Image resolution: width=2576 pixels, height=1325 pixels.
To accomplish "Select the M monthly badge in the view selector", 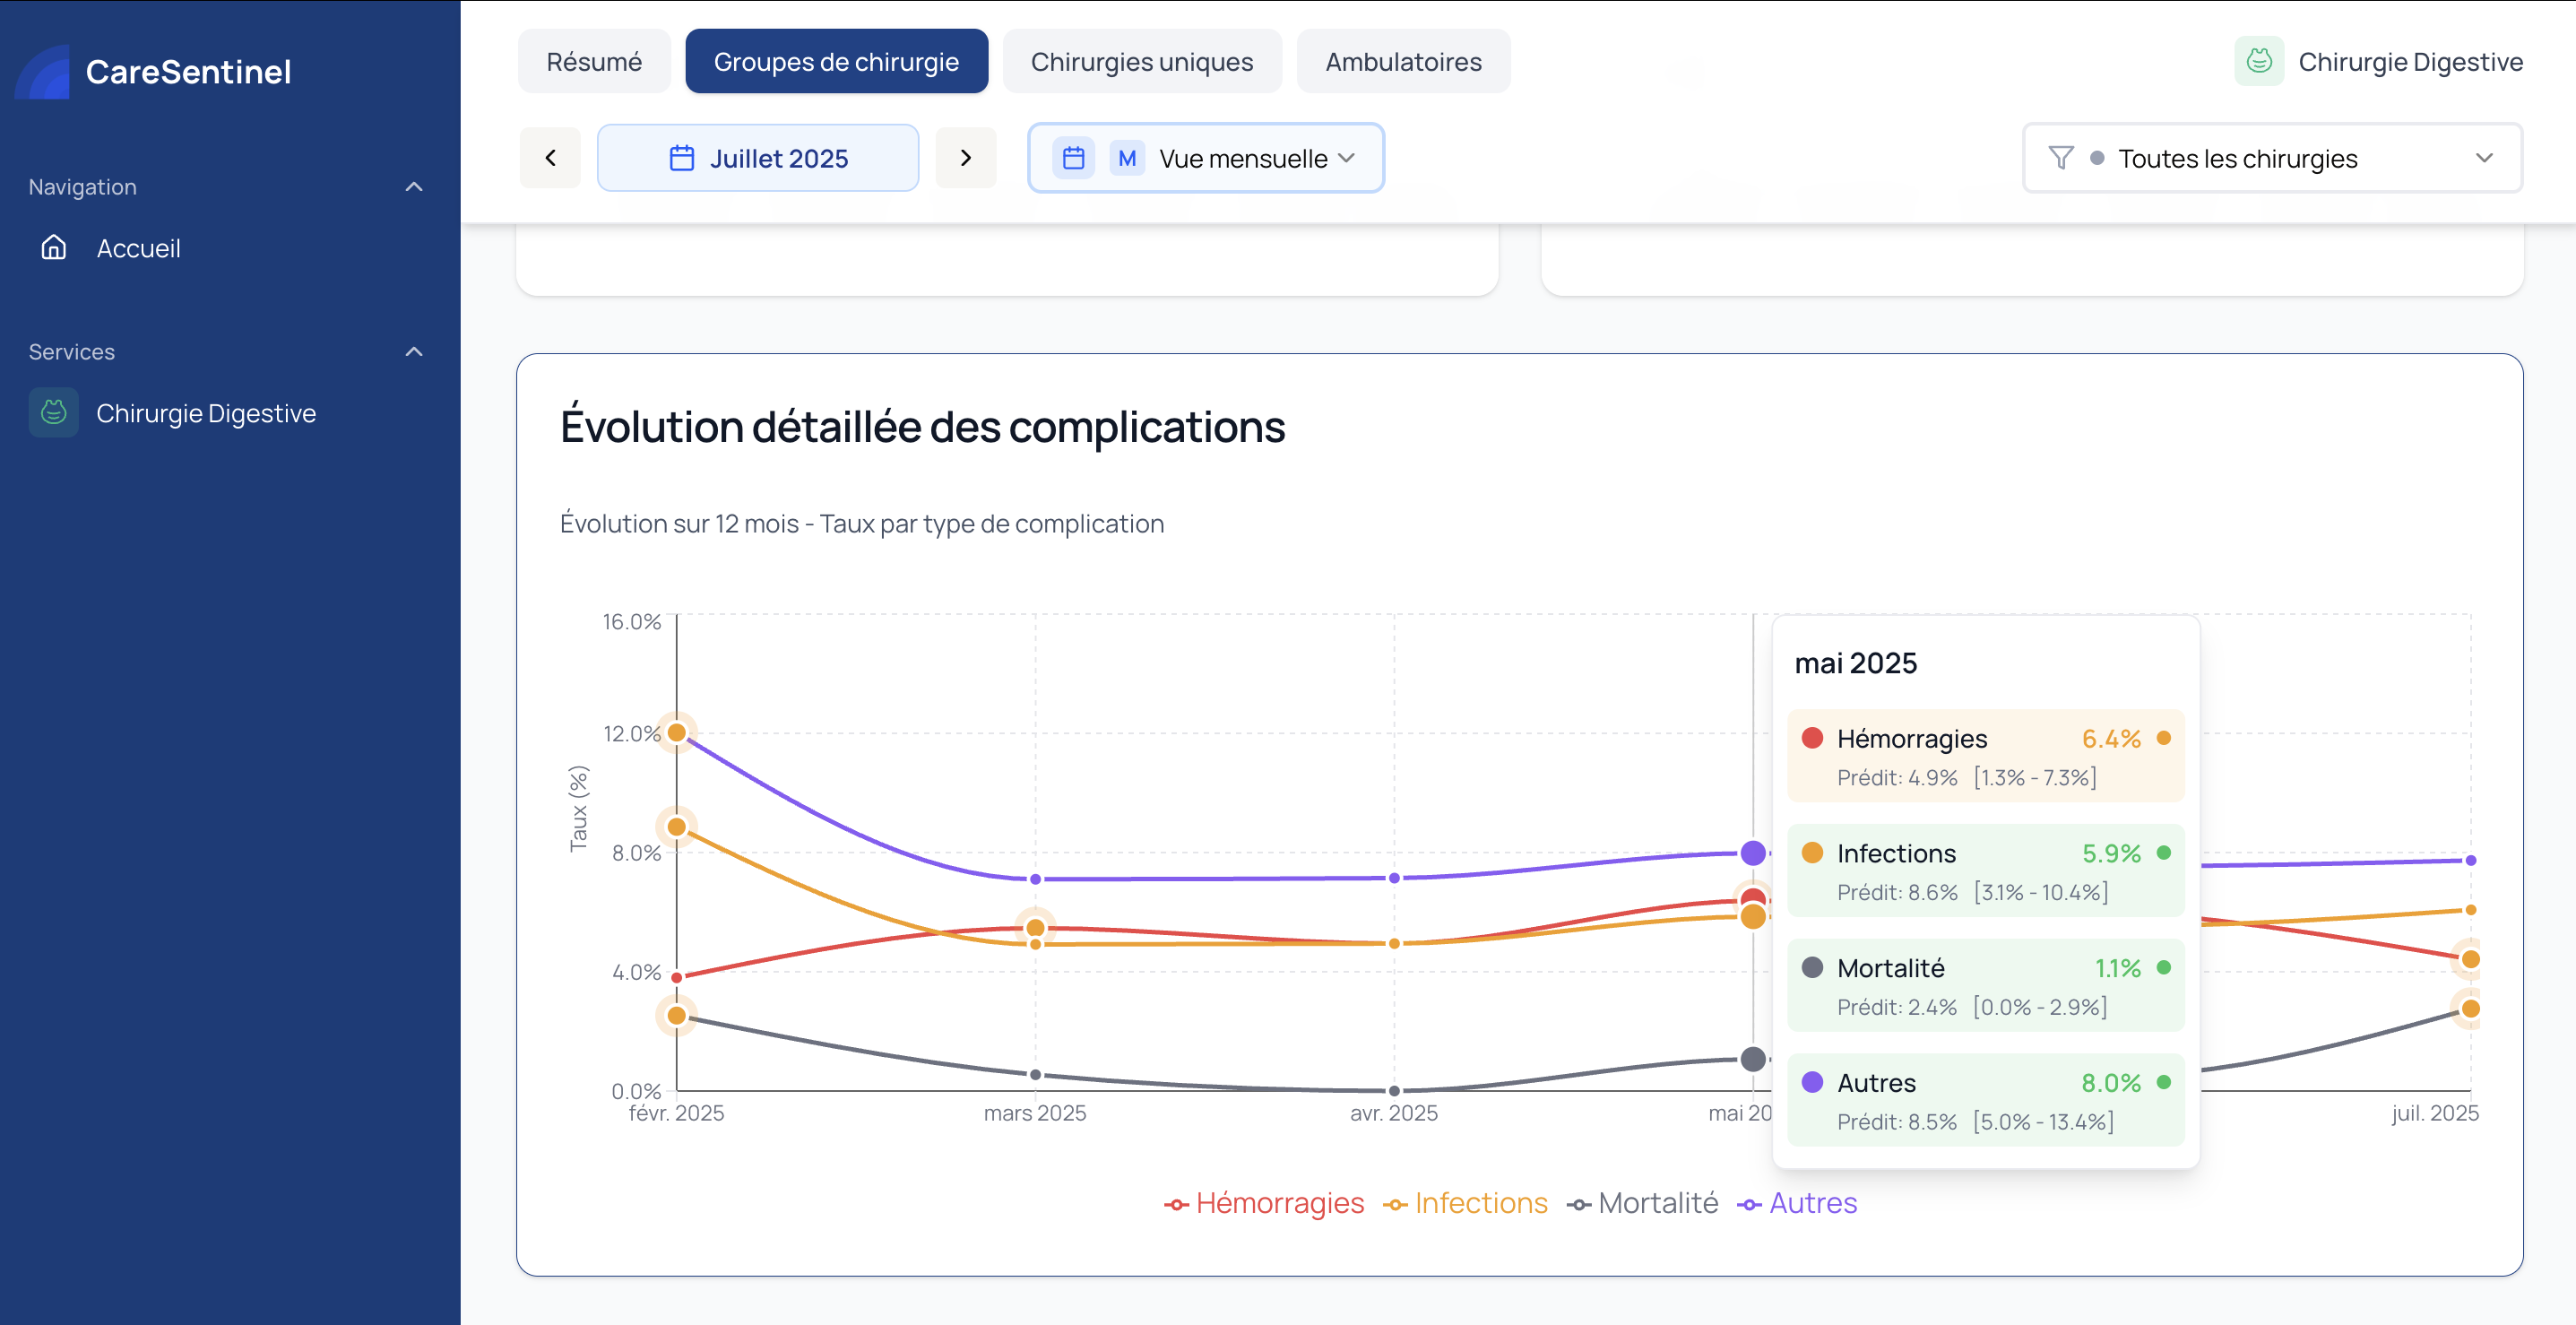I will pos(1126,157).
